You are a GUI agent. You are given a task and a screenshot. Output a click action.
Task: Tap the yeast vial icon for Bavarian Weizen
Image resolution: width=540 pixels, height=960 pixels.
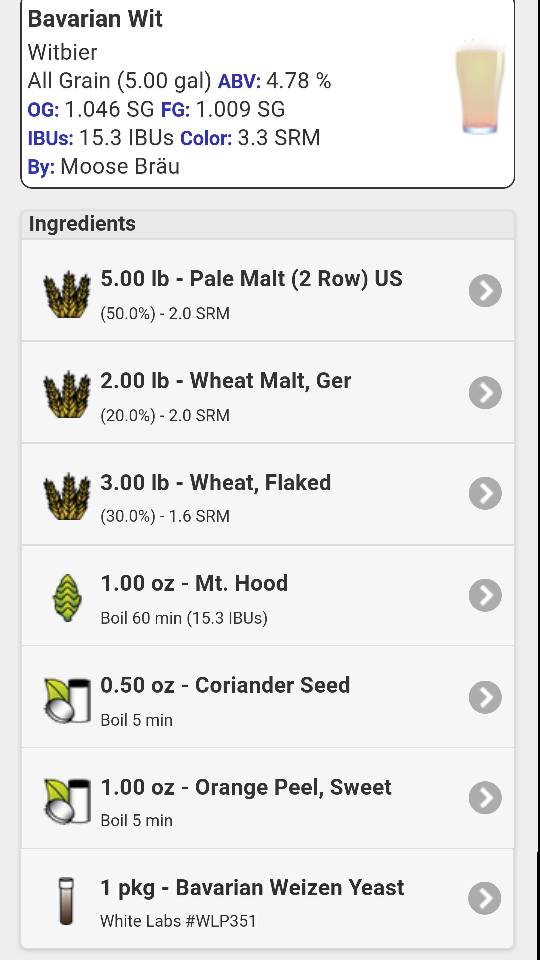tap(66, 901)
